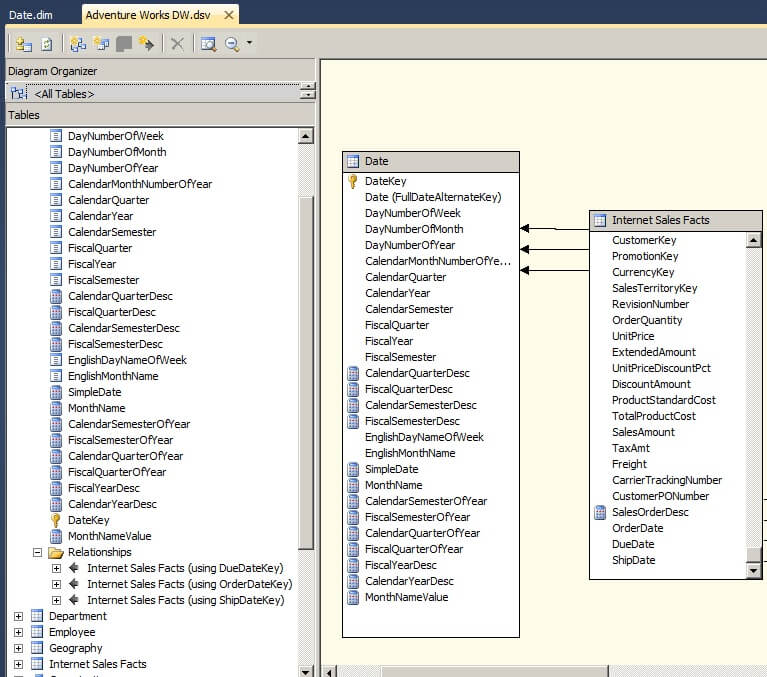The width and height of the screenshot is (767, 677).
Task: Click the Date table header icon in diagram
Action: (353, 162)
